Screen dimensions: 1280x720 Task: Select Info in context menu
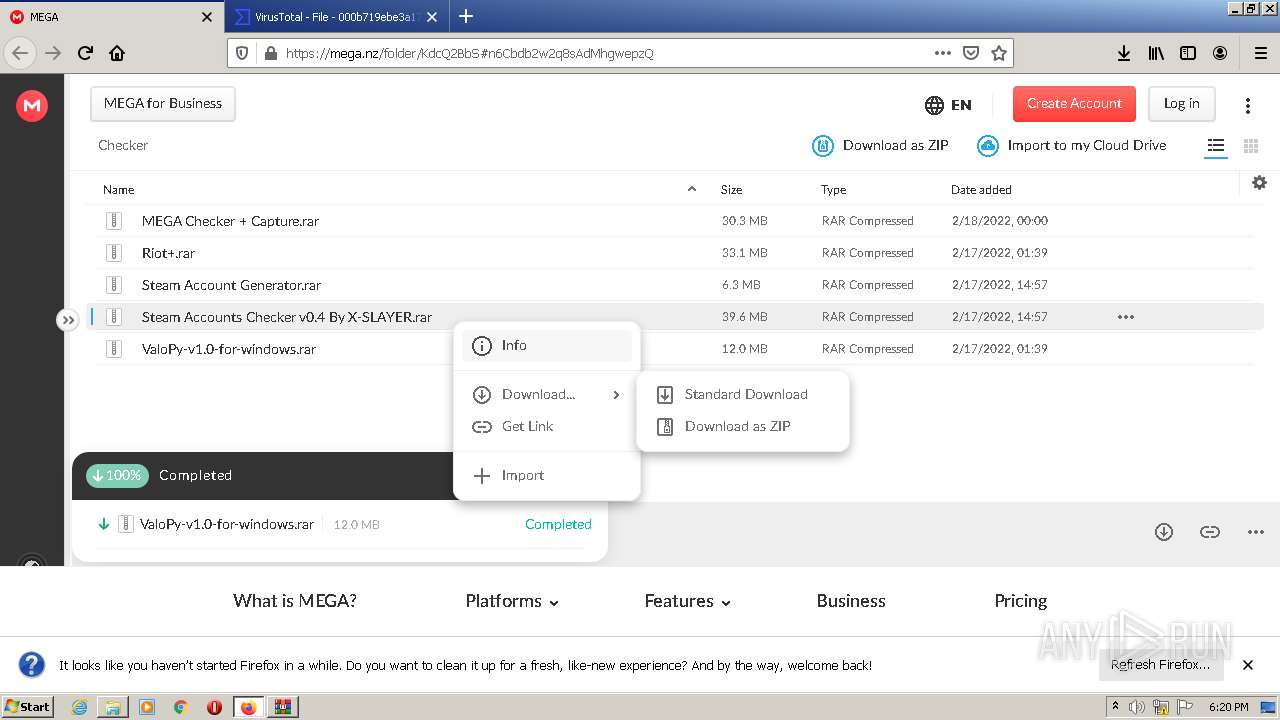(x=547, y=345)
